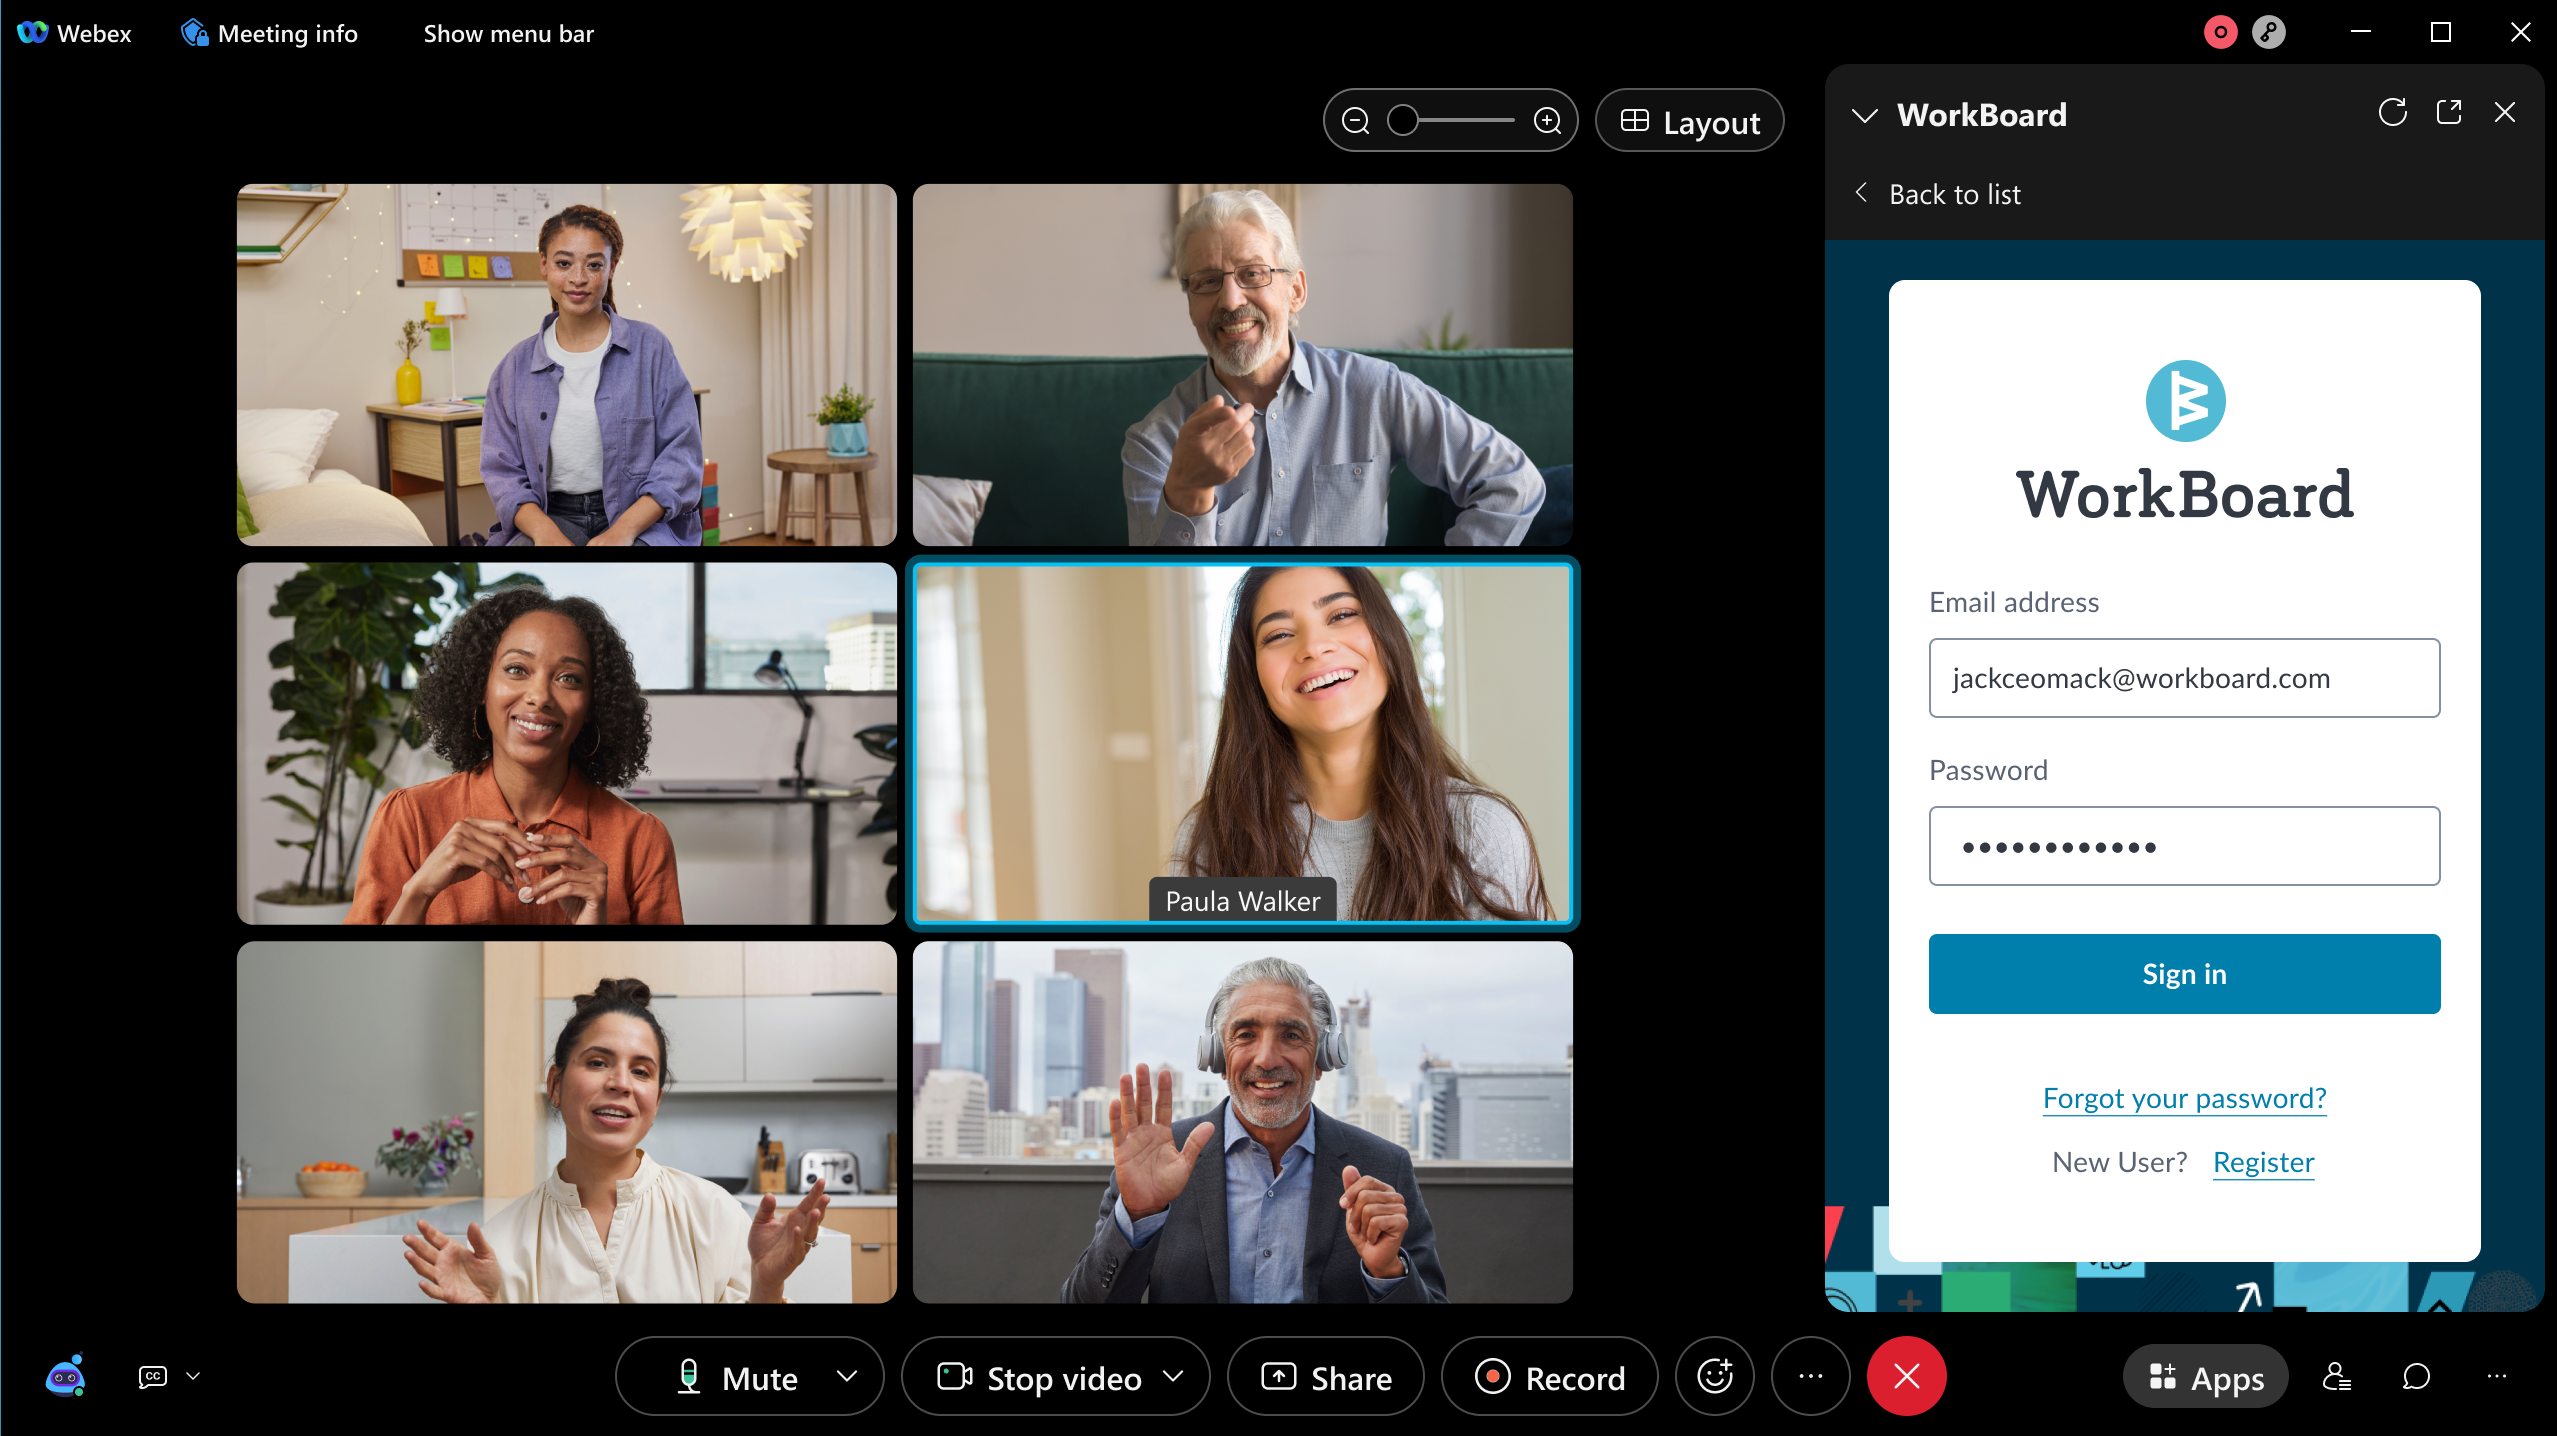Click the New User? text
This screenshot has width=2557, height=1436.
[2119, 1162]
